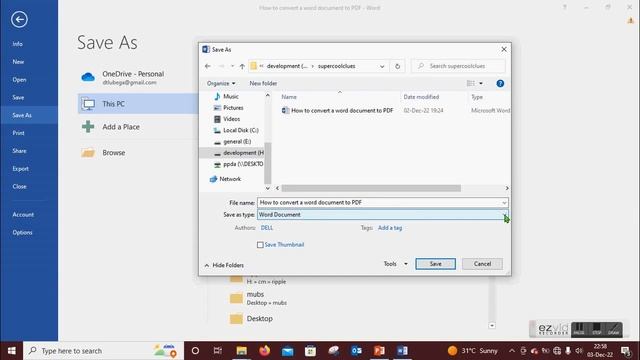The image size is (640, 360).
Task: Click the File name input box
Action: tap(380, 202)
